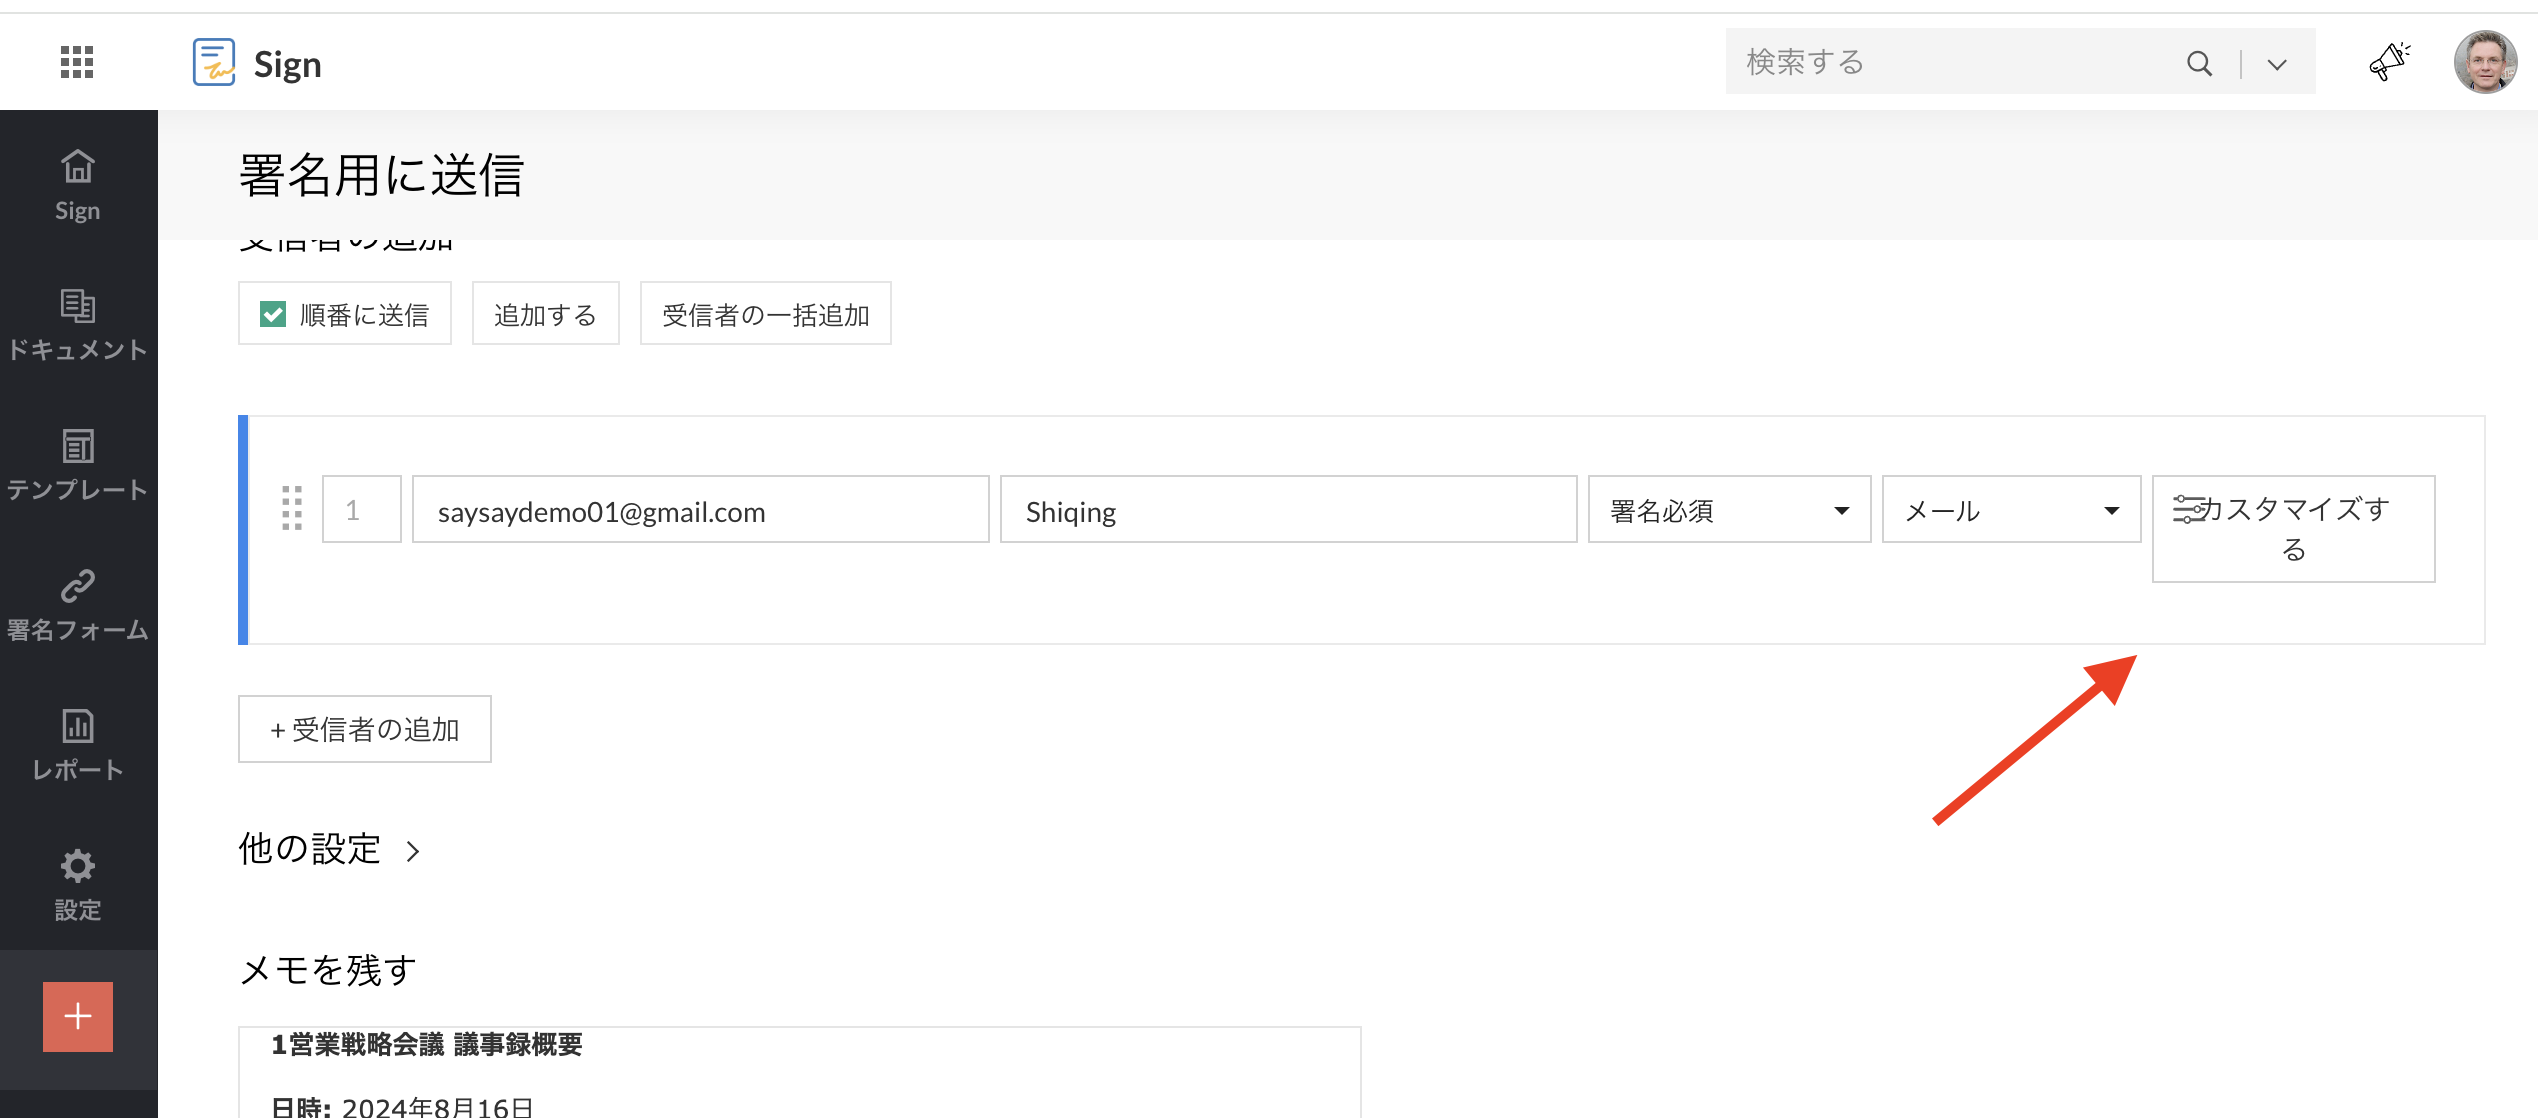
Task: Expand the search filter chevron
Action: [2277, 65]
